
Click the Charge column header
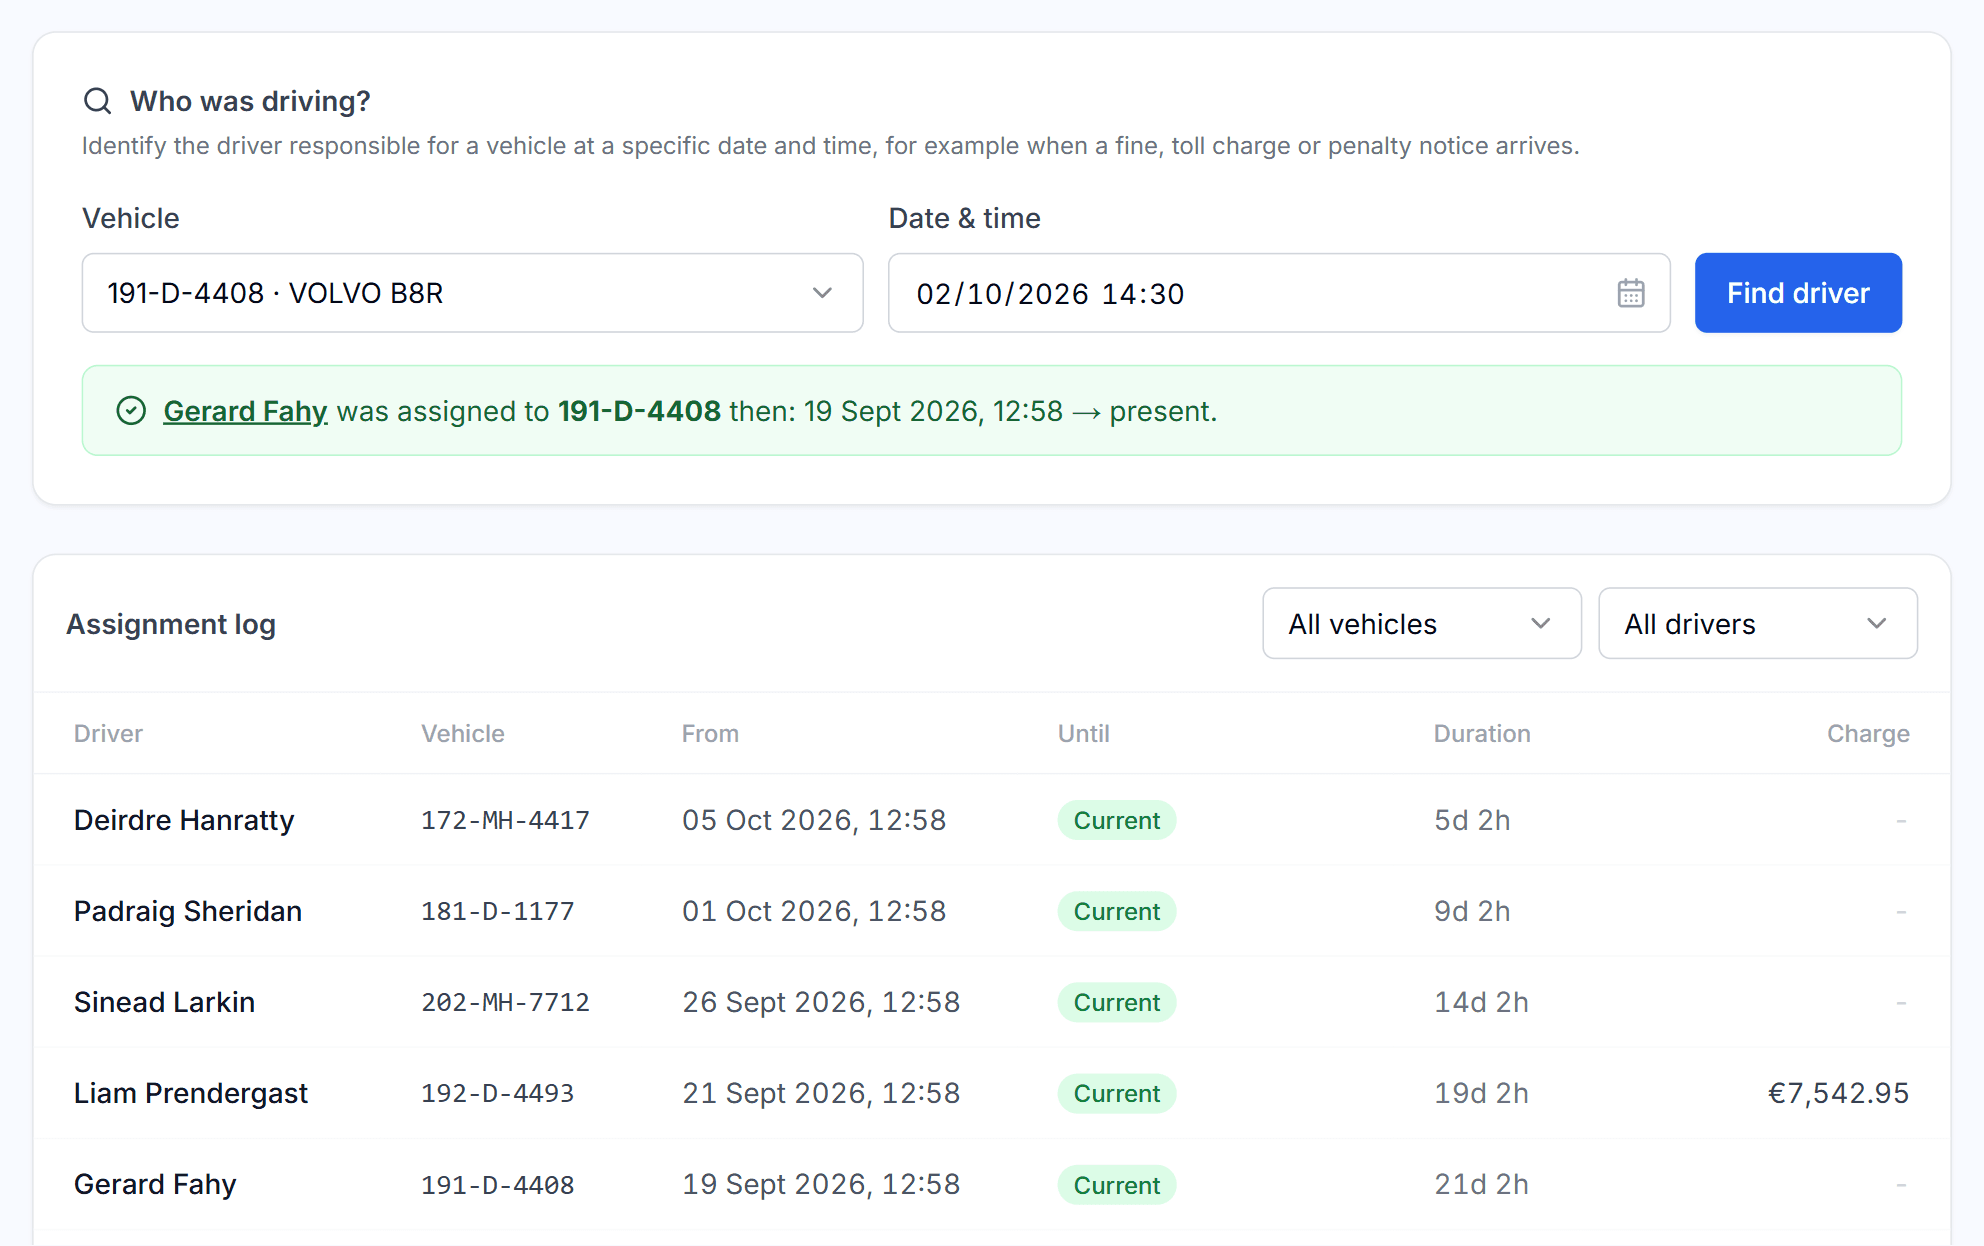(1868, 733)
